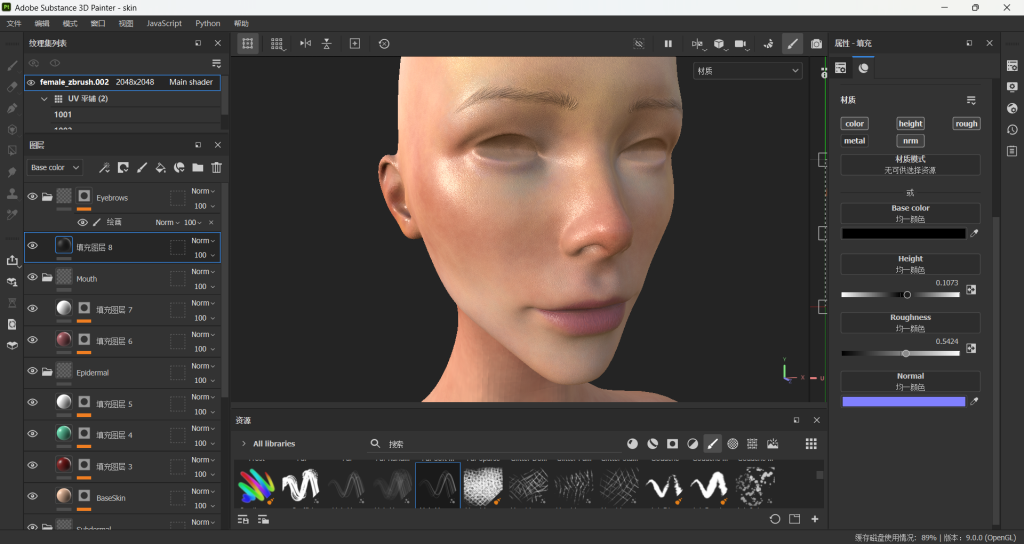
Task: Activate painting mode brush icon in viewport toolbar
Action: [x=792, y=43]
